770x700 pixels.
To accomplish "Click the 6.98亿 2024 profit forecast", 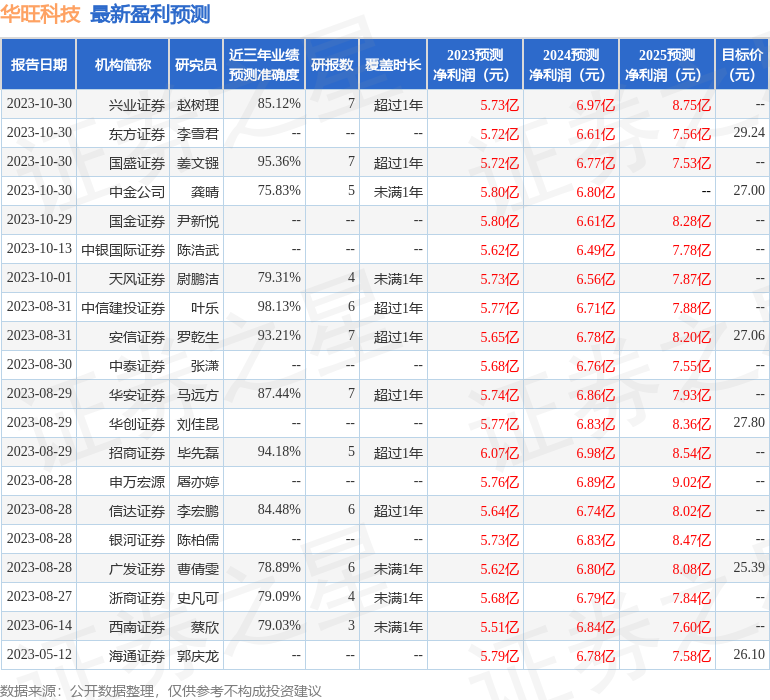I will coord(595,453).
